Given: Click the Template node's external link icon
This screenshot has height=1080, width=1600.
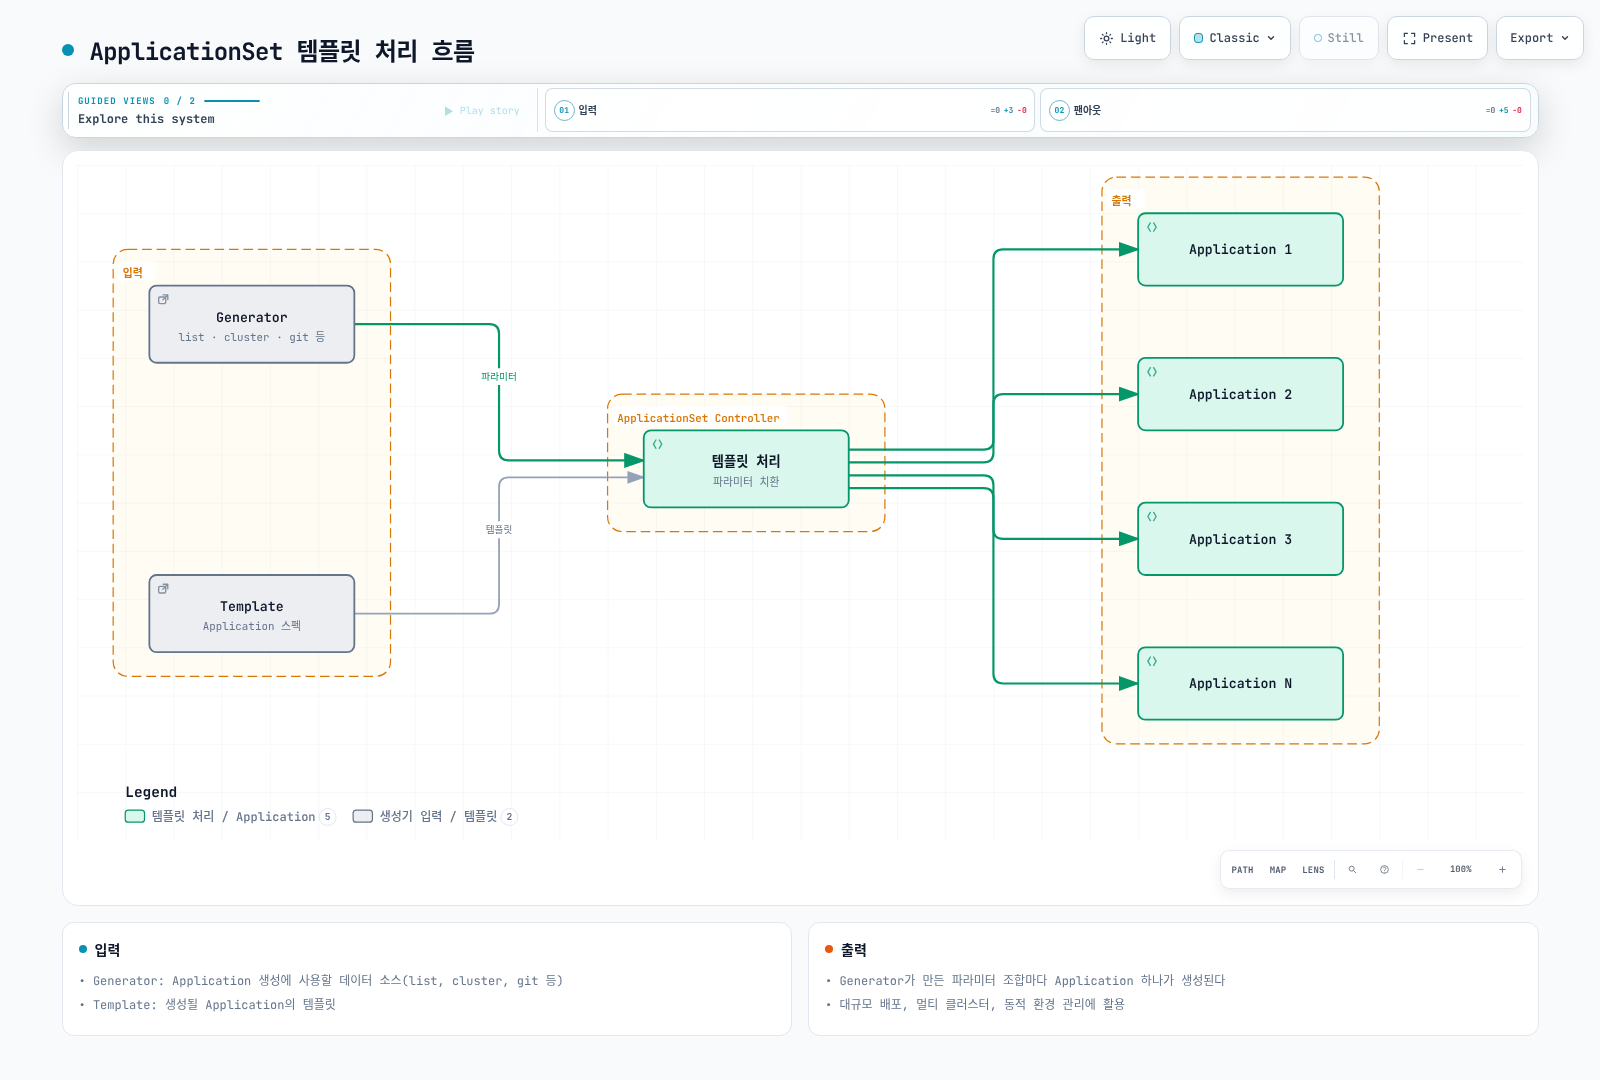Looking at the screenshot, I should click(163, 588).
